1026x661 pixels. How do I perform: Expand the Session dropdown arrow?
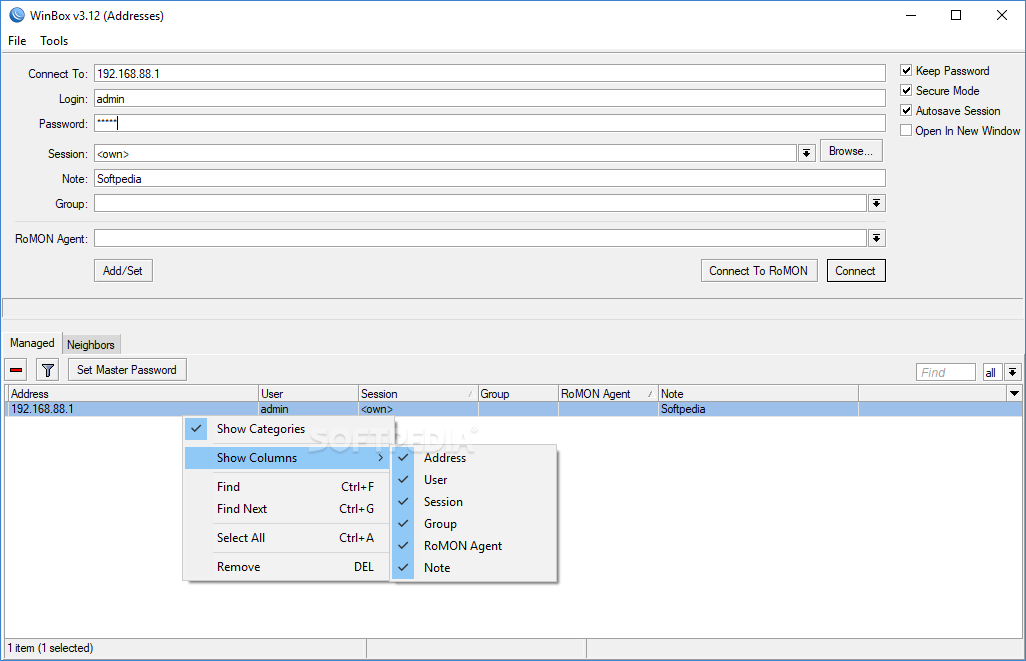coord(806,153)
